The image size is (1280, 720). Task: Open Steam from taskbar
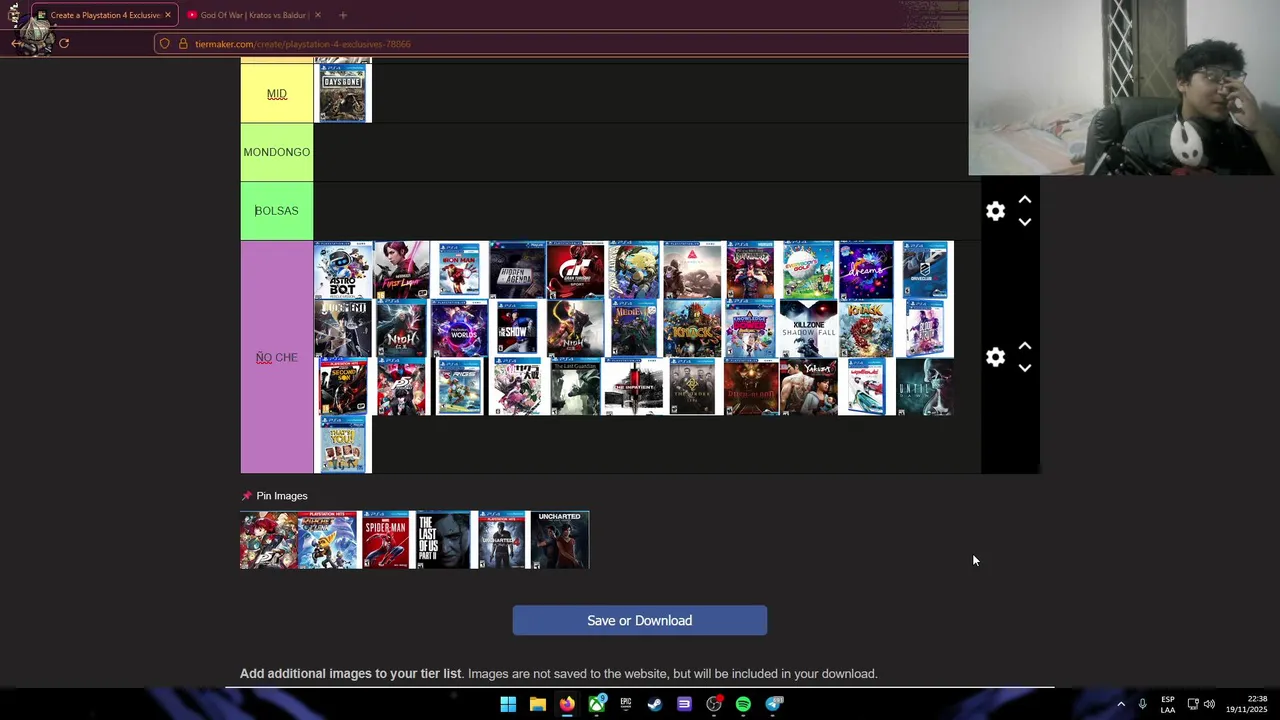click(x=655, y=704)
